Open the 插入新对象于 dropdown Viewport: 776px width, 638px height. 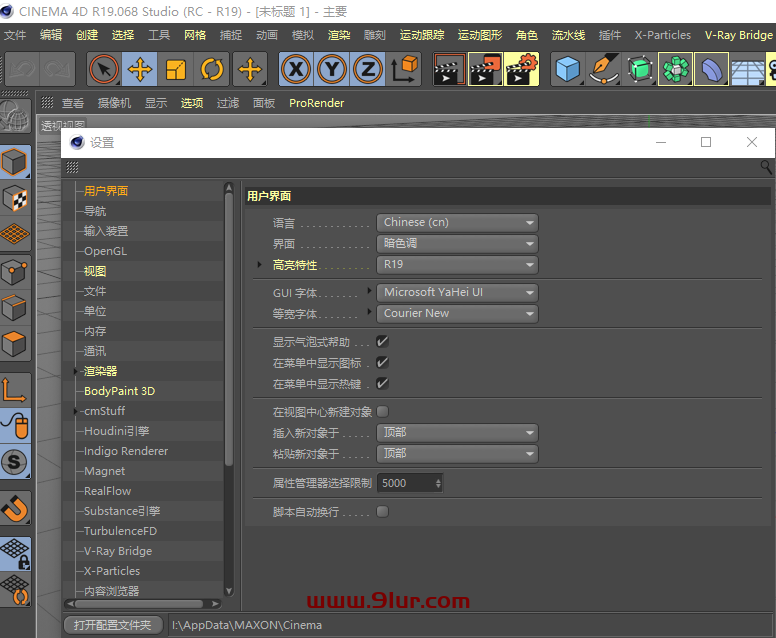[457, 433]
